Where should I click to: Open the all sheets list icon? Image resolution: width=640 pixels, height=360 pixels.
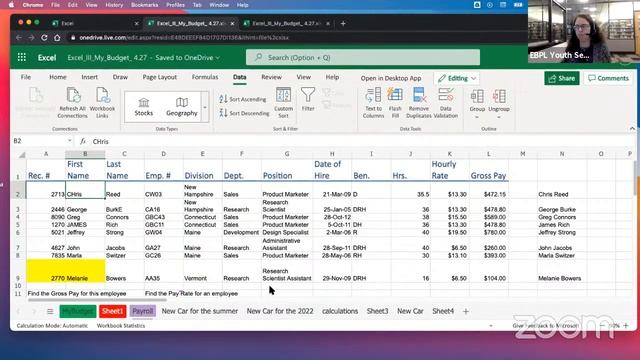pos(50,311)
